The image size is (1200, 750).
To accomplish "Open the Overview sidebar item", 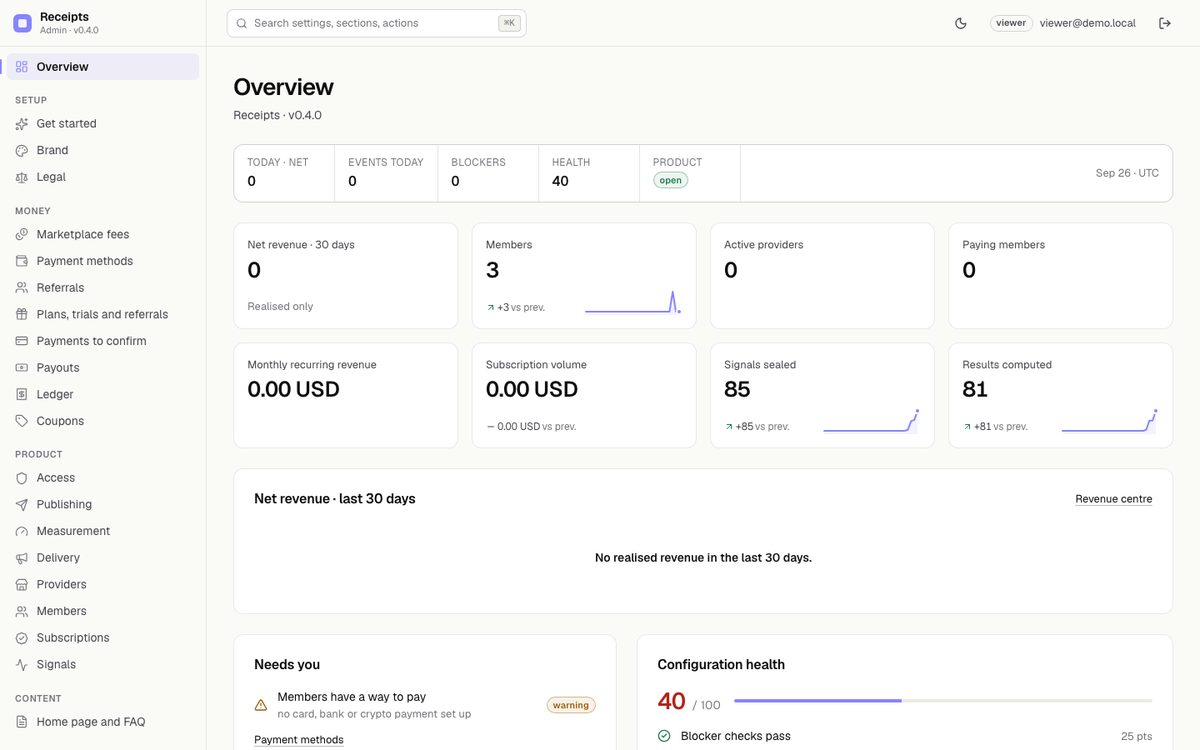I will click(103, 67).
